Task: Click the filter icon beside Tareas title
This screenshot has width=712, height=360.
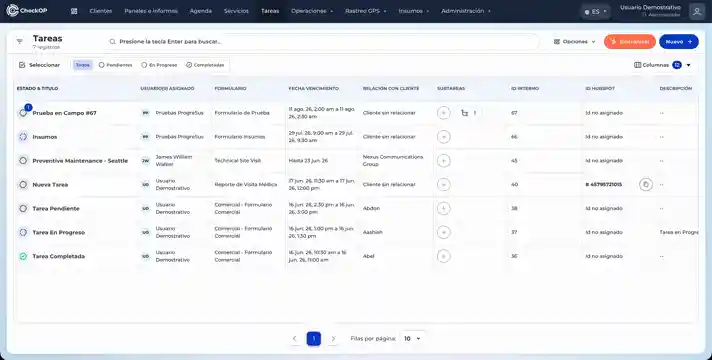Action: [x=20, y=41]
